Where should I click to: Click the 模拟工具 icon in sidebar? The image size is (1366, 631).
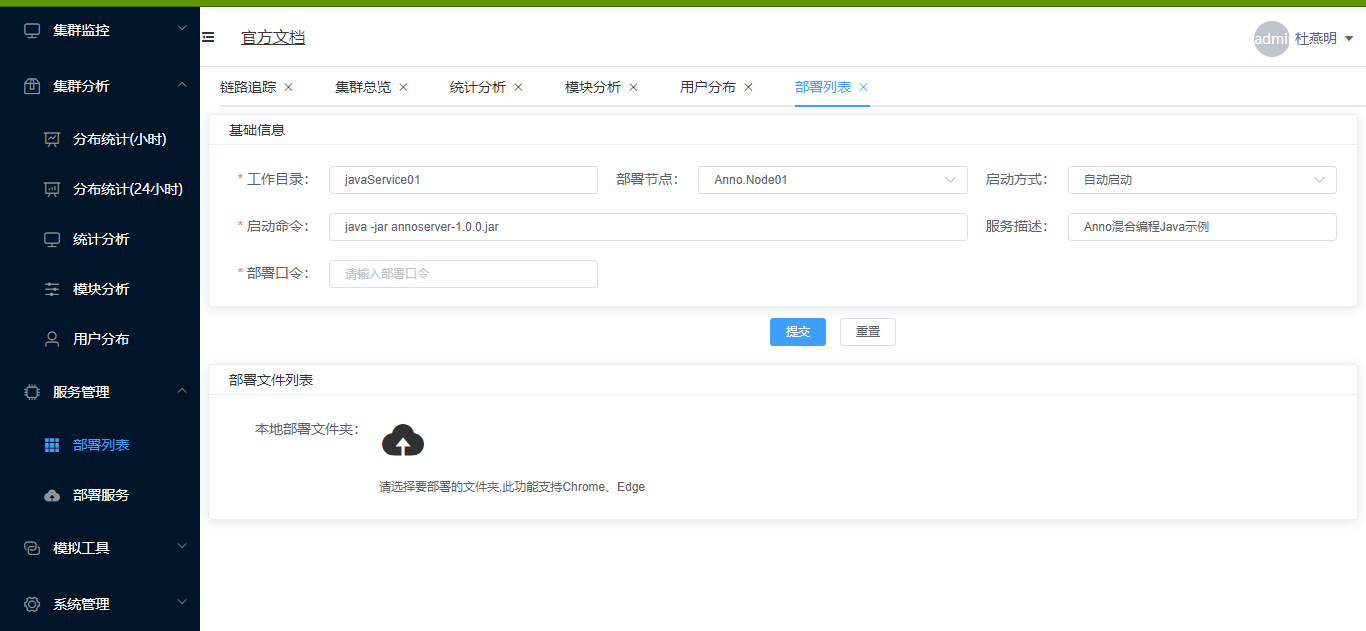click(32, 548)
